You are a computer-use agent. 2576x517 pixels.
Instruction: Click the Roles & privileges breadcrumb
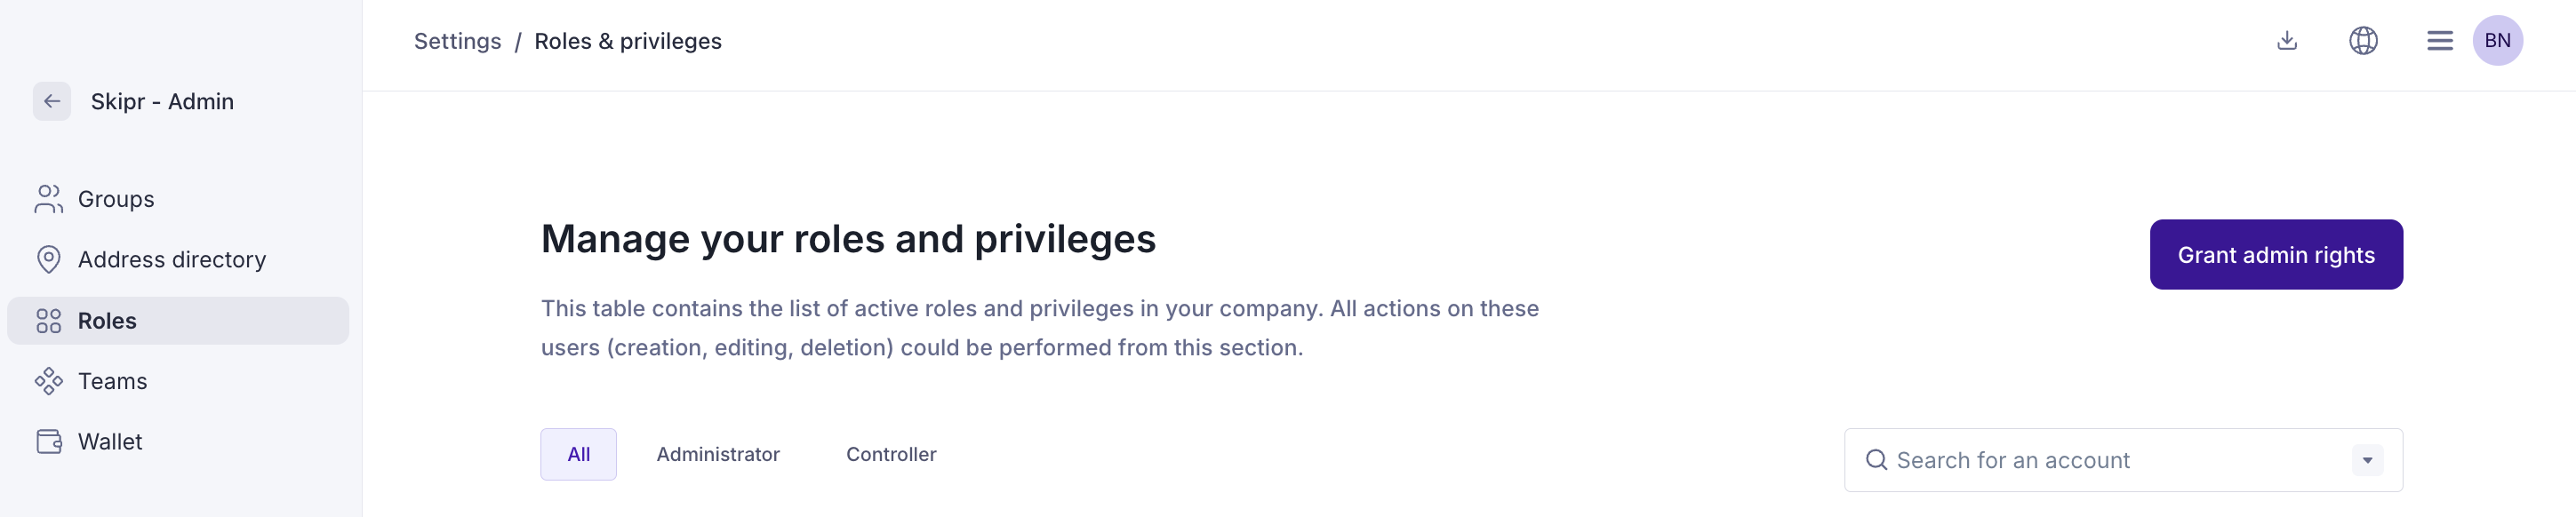click(x=628, y=41)
